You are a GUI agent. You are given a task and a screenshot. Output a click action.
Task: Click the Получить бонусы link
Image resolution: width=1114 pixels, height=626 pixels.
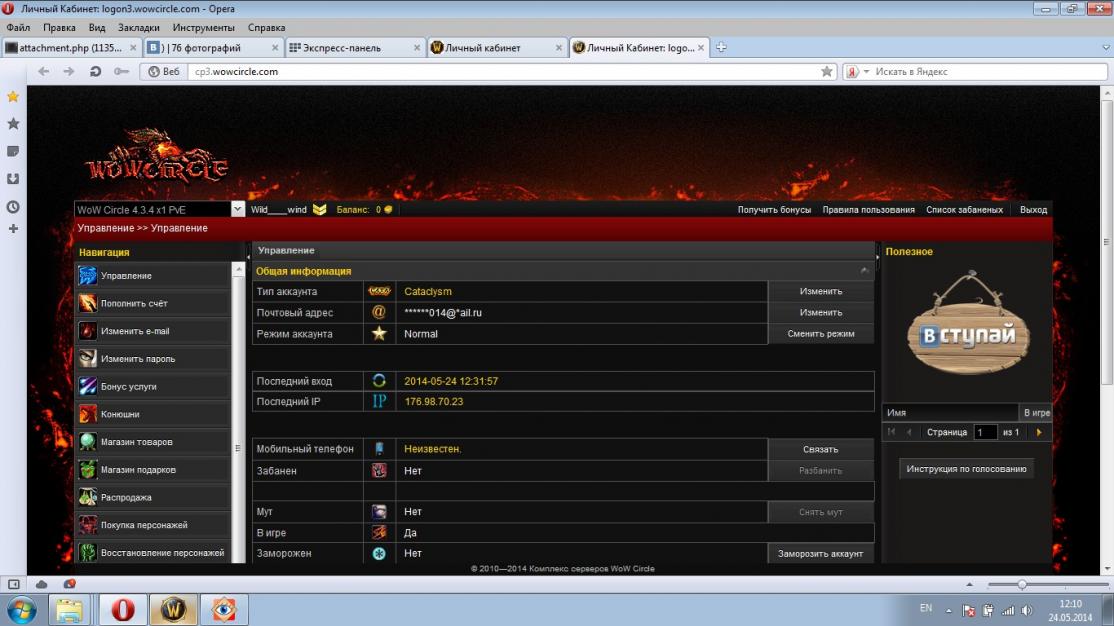774,210
